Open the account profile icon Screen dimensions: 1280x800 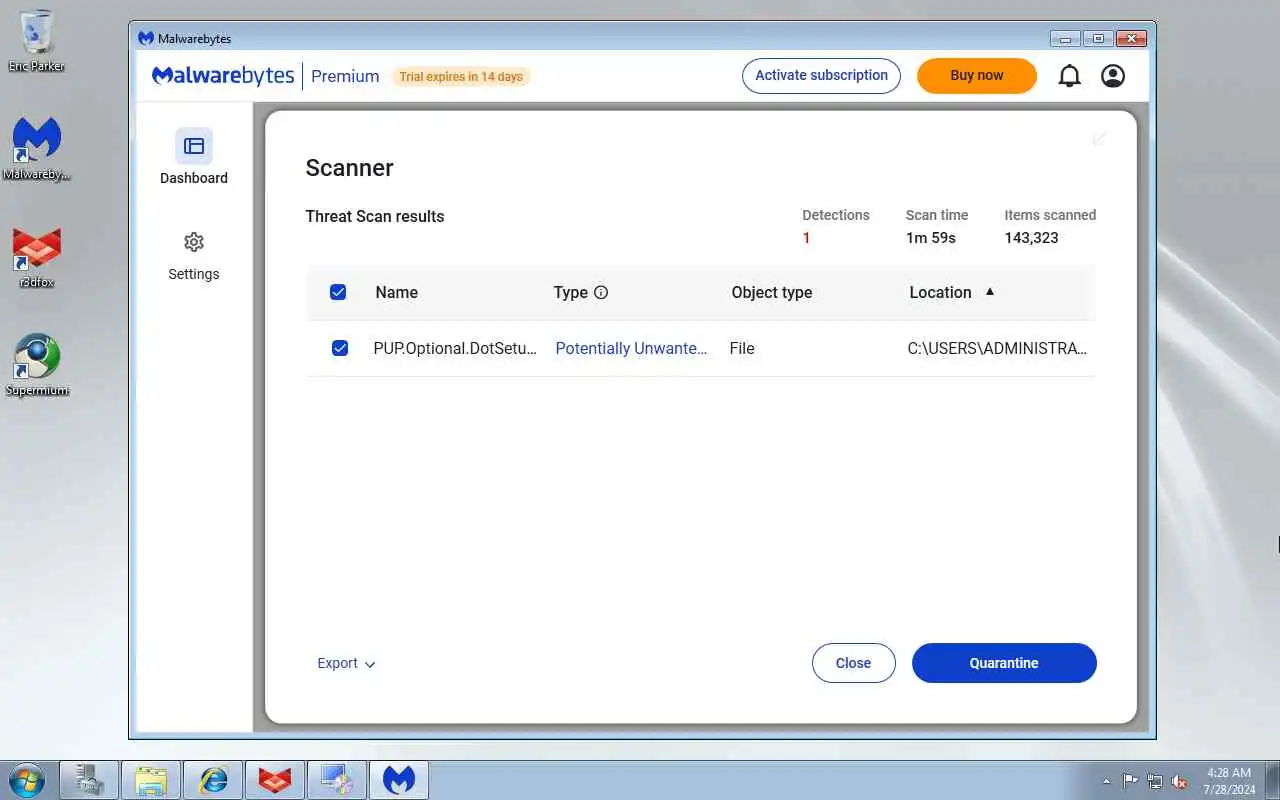[1113, 76]
